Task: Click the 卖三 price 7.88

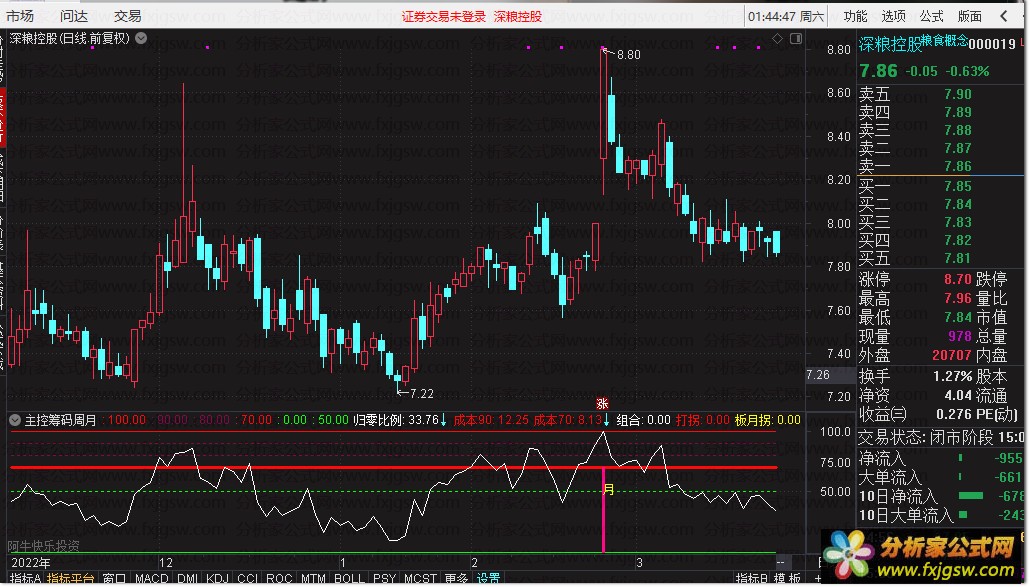Action: 958,130
